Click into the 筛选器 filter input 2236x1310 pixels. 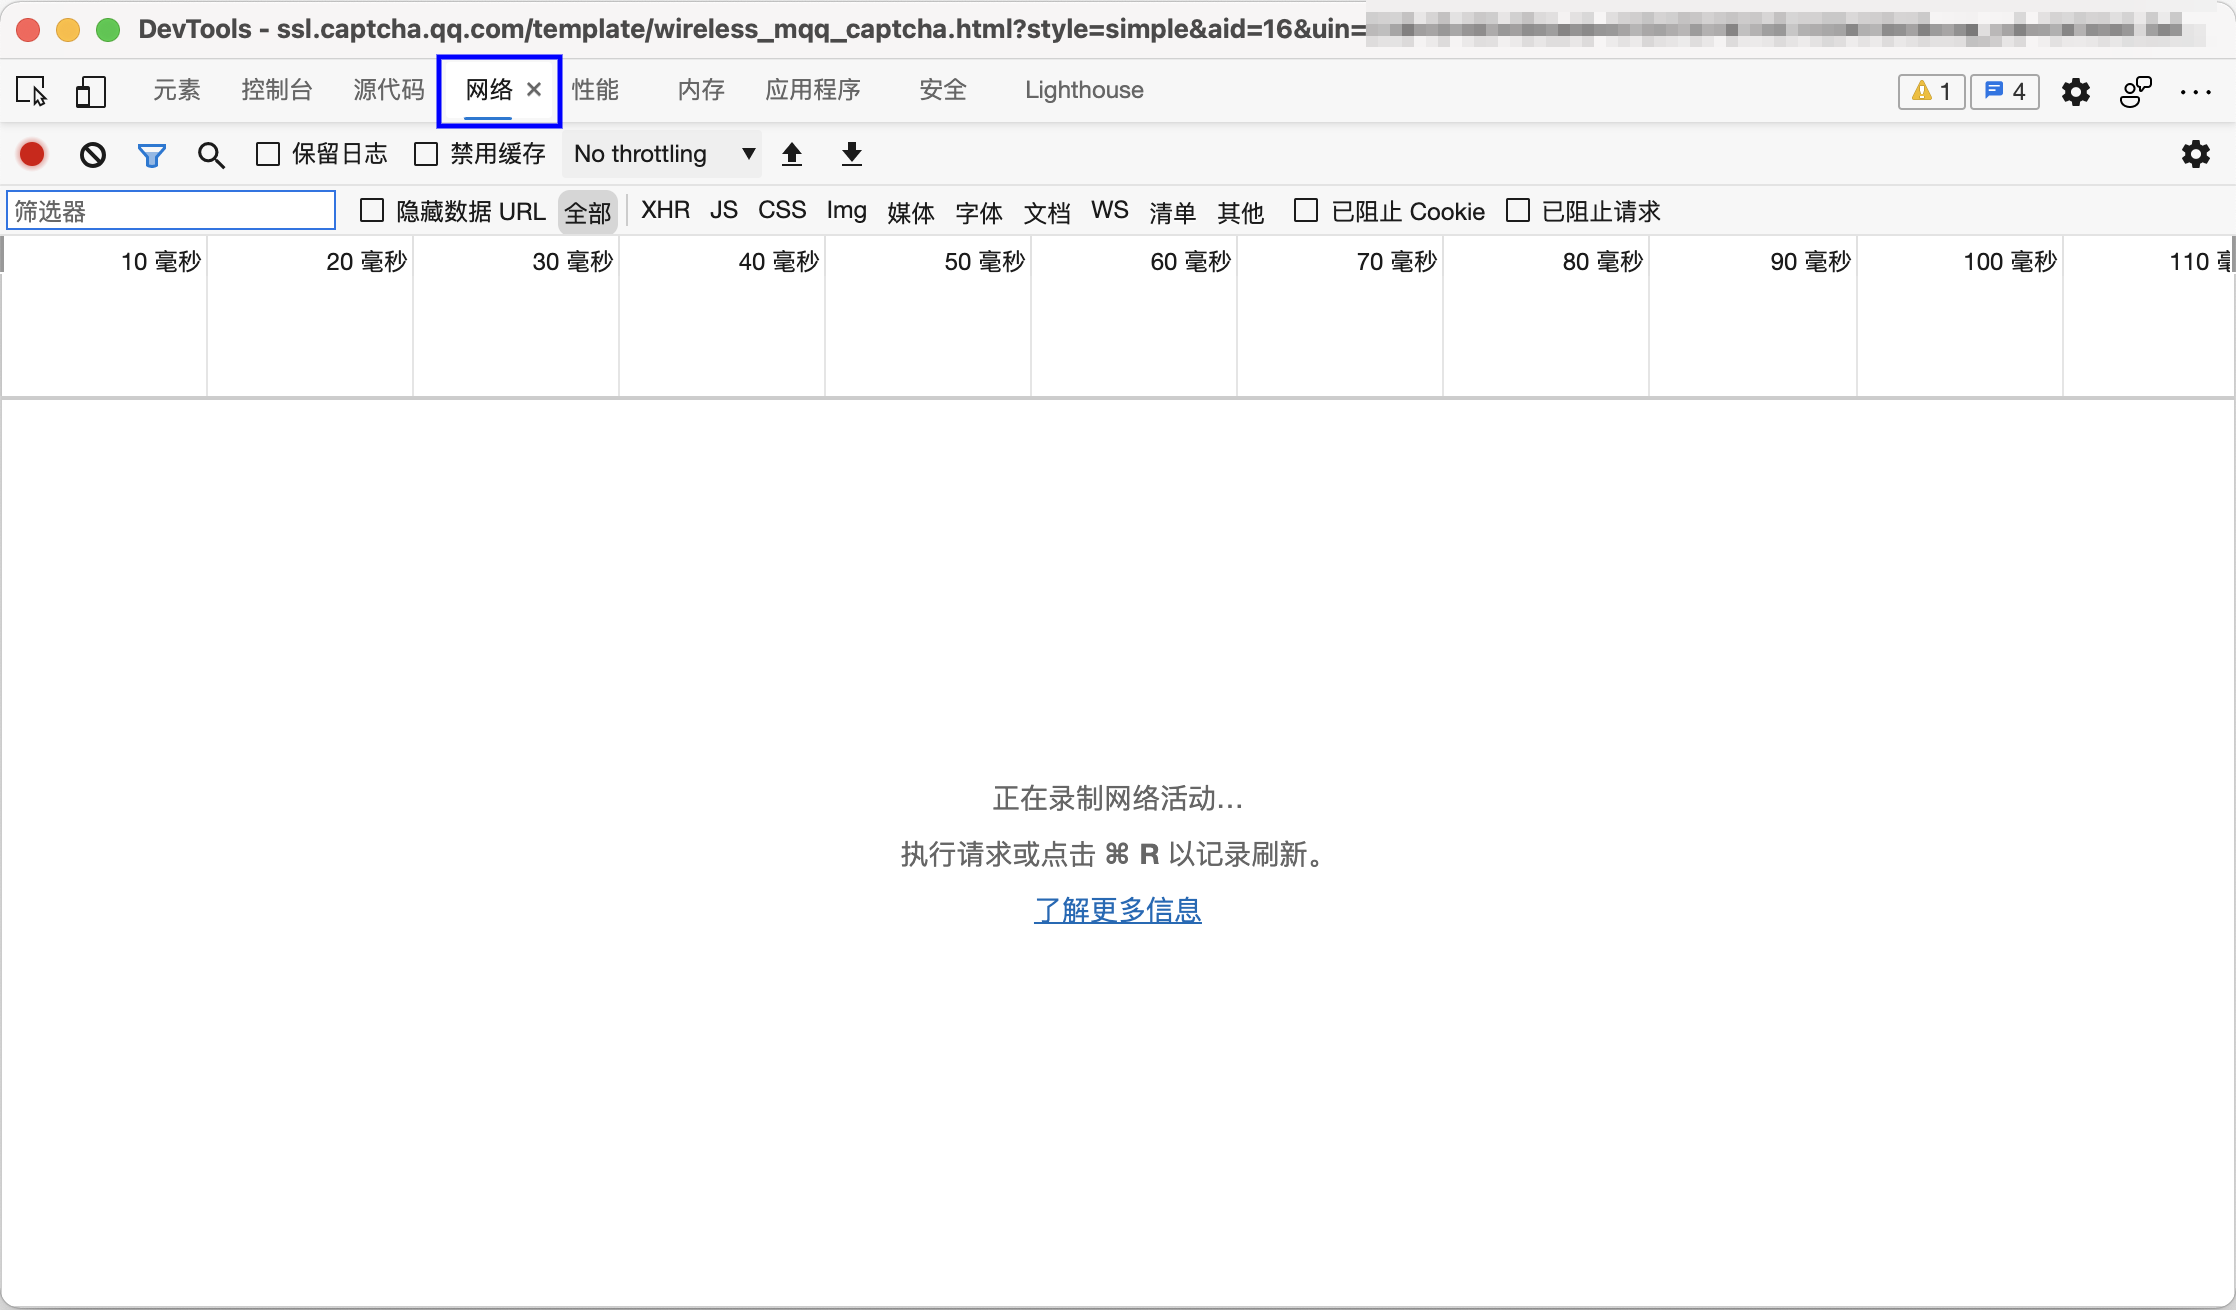(171, 211)
